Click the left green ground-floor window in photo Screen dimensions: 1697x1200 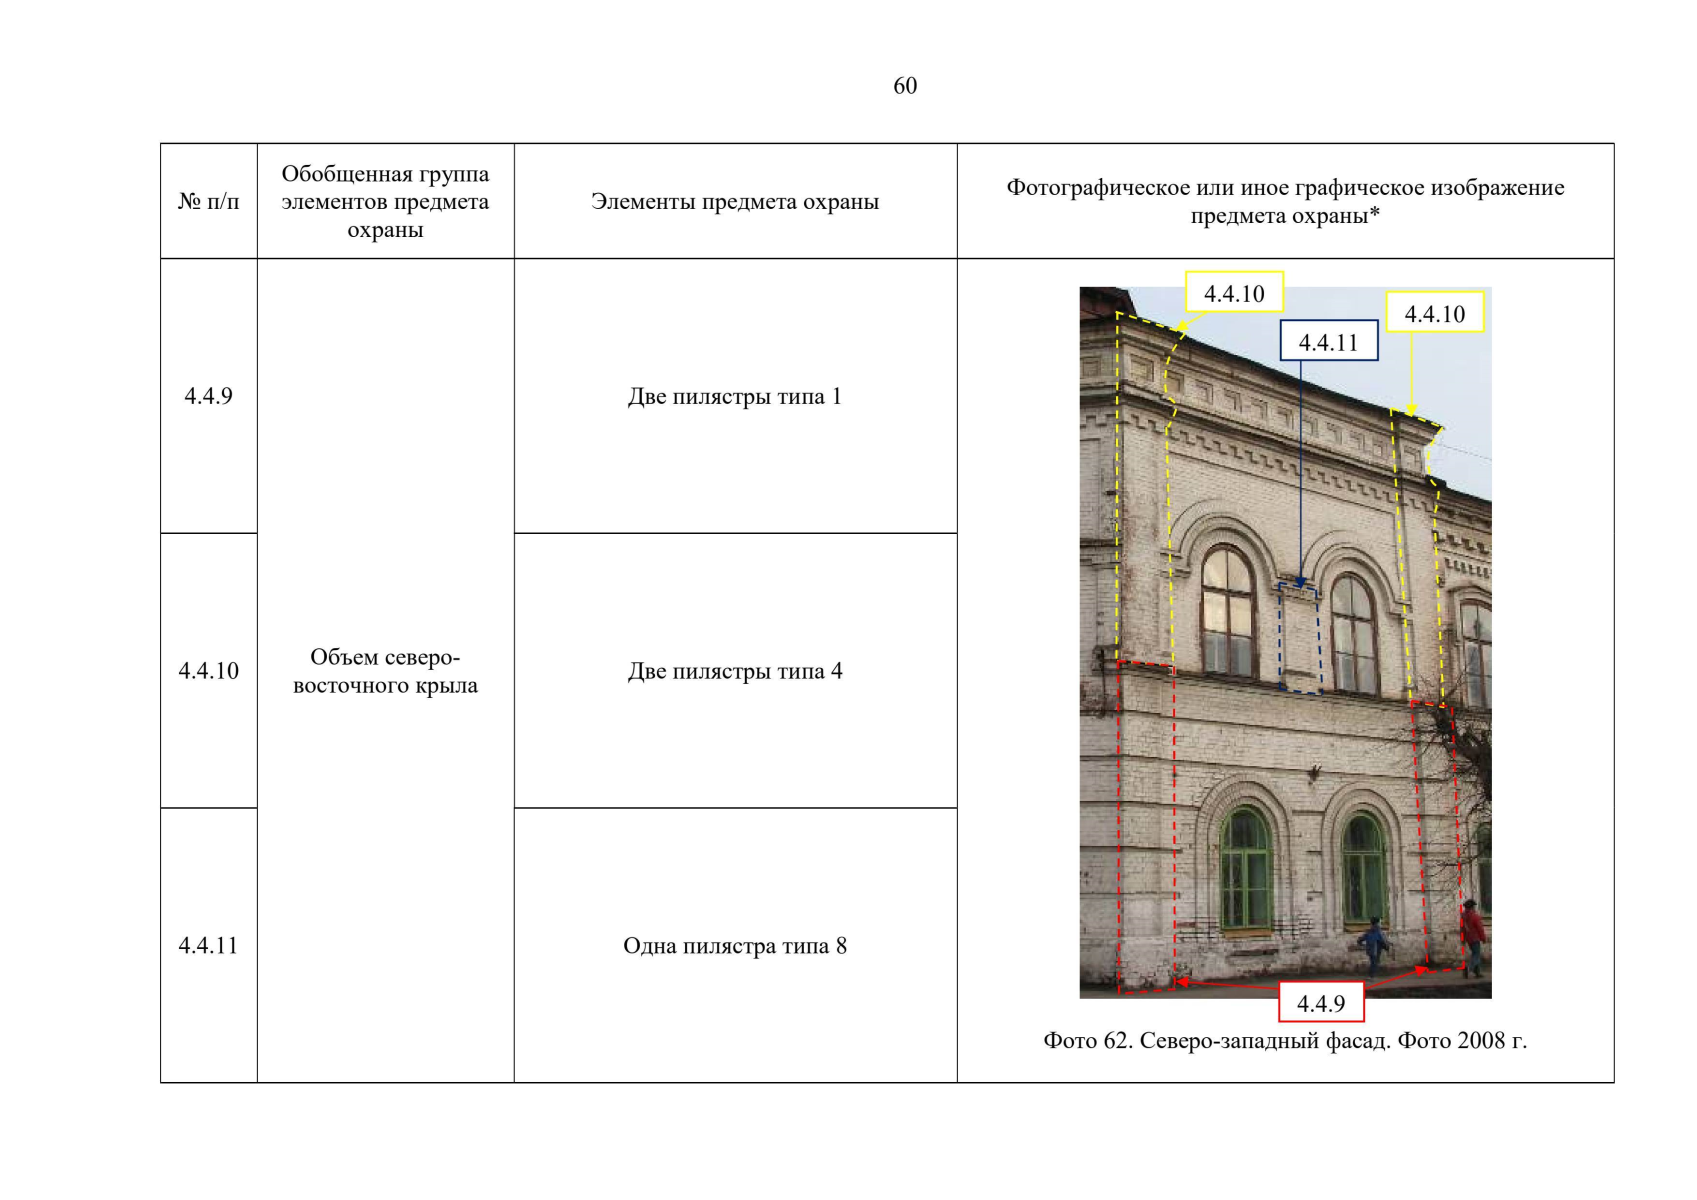coord(1244,868)
